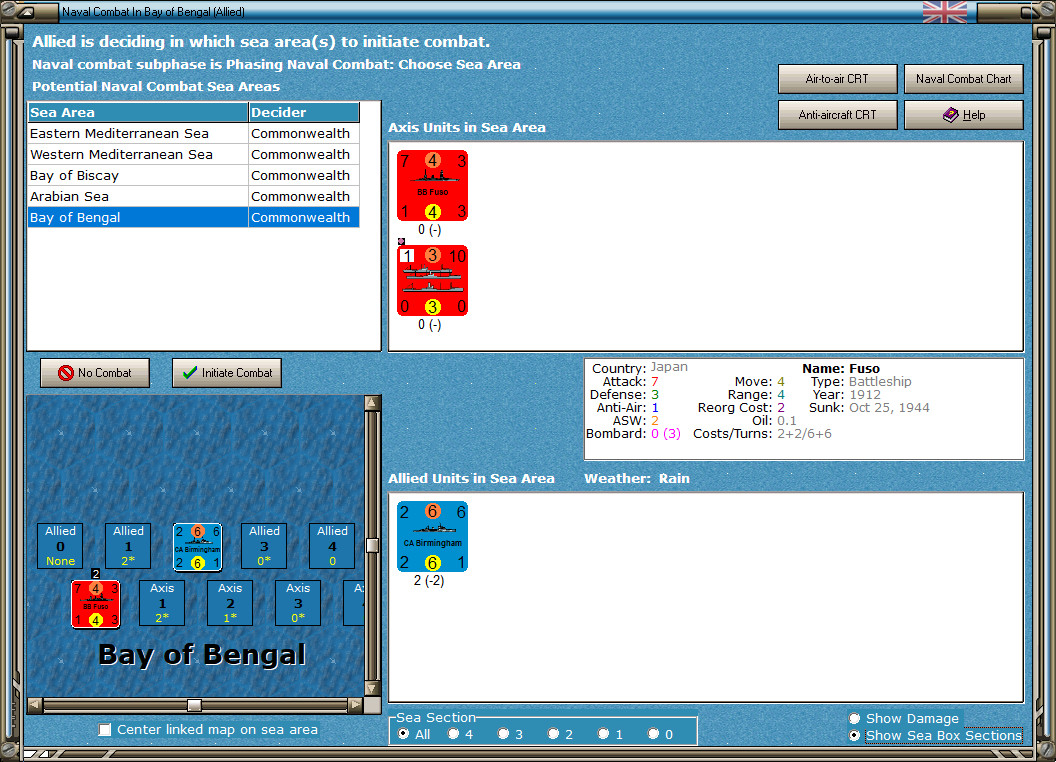Select Western Mediterranean Sea row
This screenshot has height=762, width=1056.
click(193, 154)
